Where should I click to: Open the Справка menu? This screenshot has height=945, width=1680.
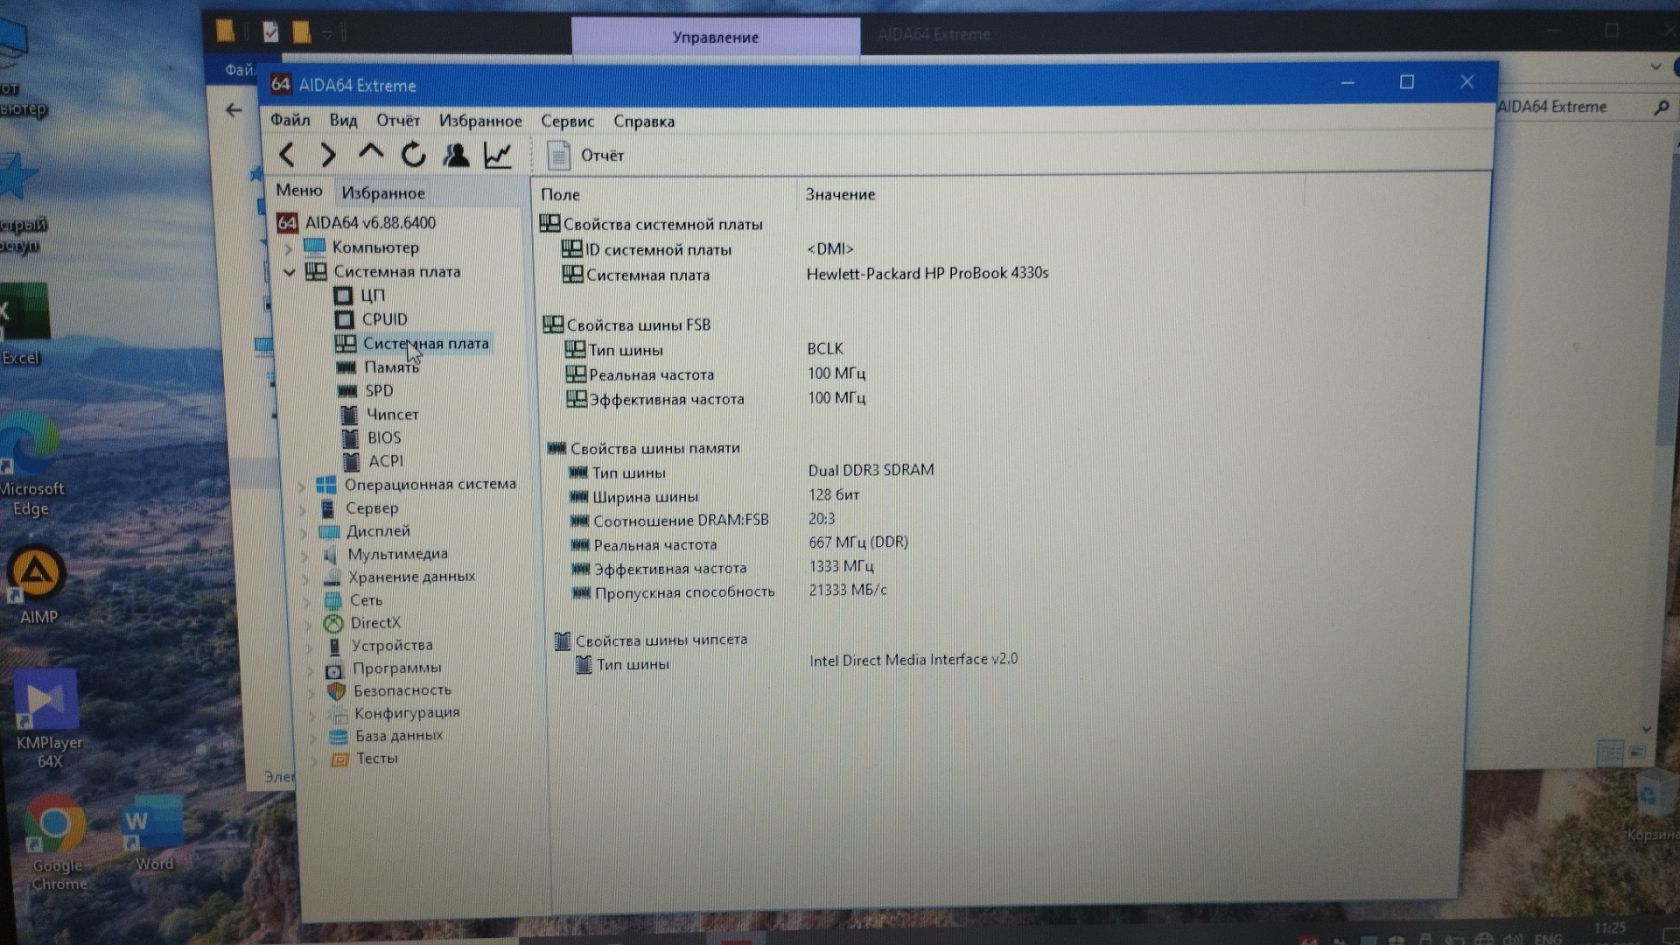(644, 121)
